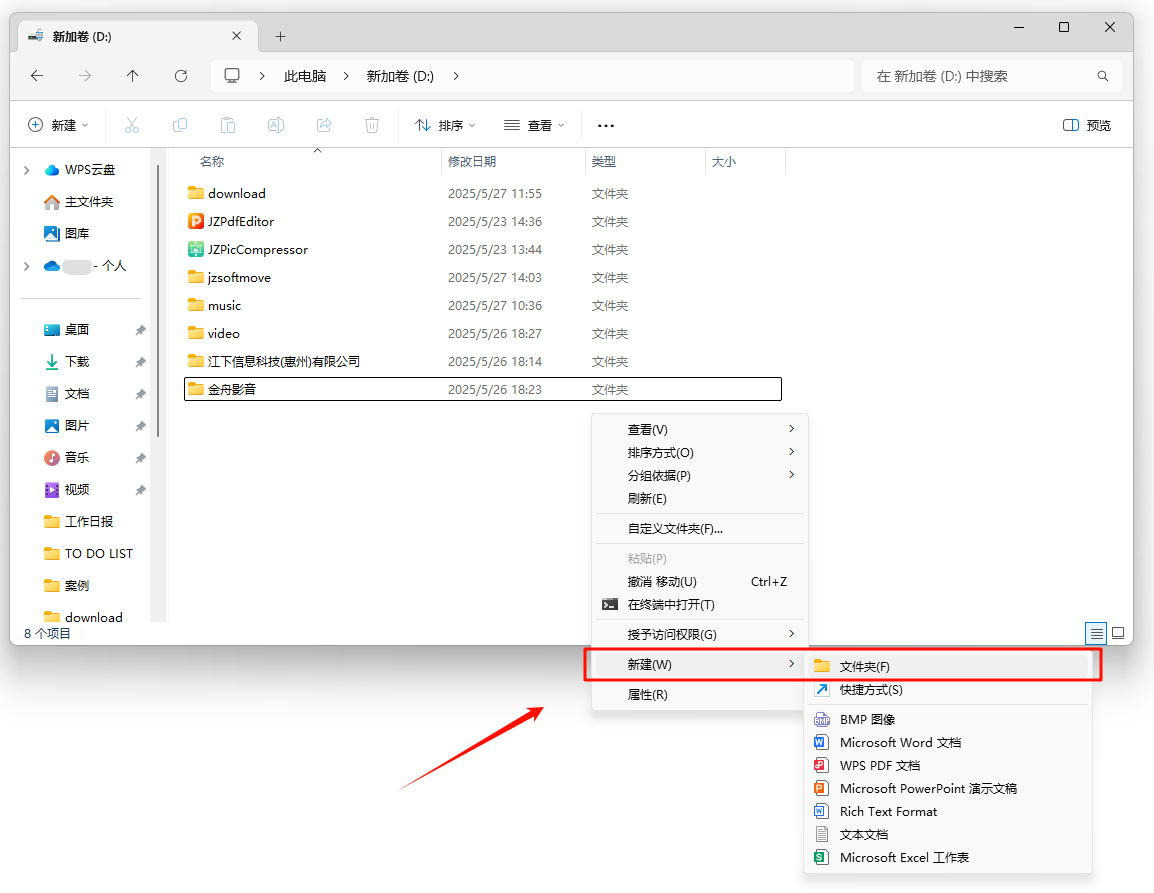Click the Share icon in toolbar
This screenshot has width=1154, height=893.
click(x=324, y=125)
